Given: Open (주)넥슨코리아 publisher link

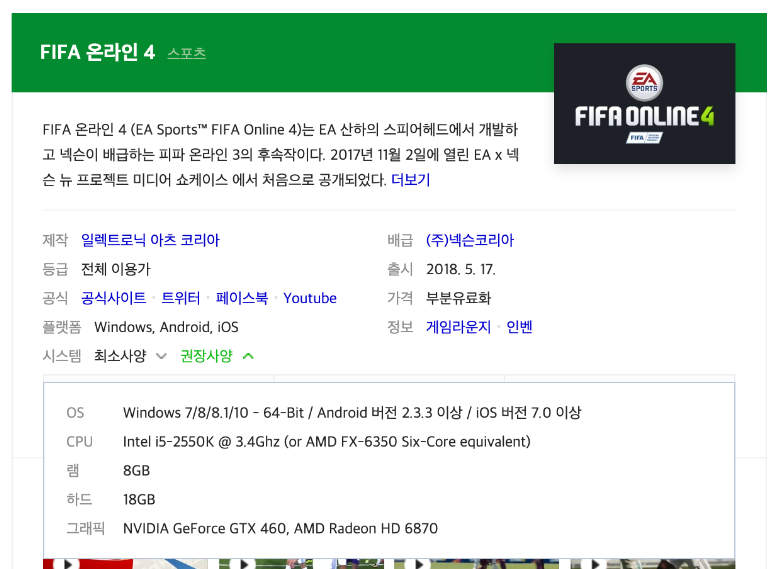Looking at the screenshot, I should [470, 240].
